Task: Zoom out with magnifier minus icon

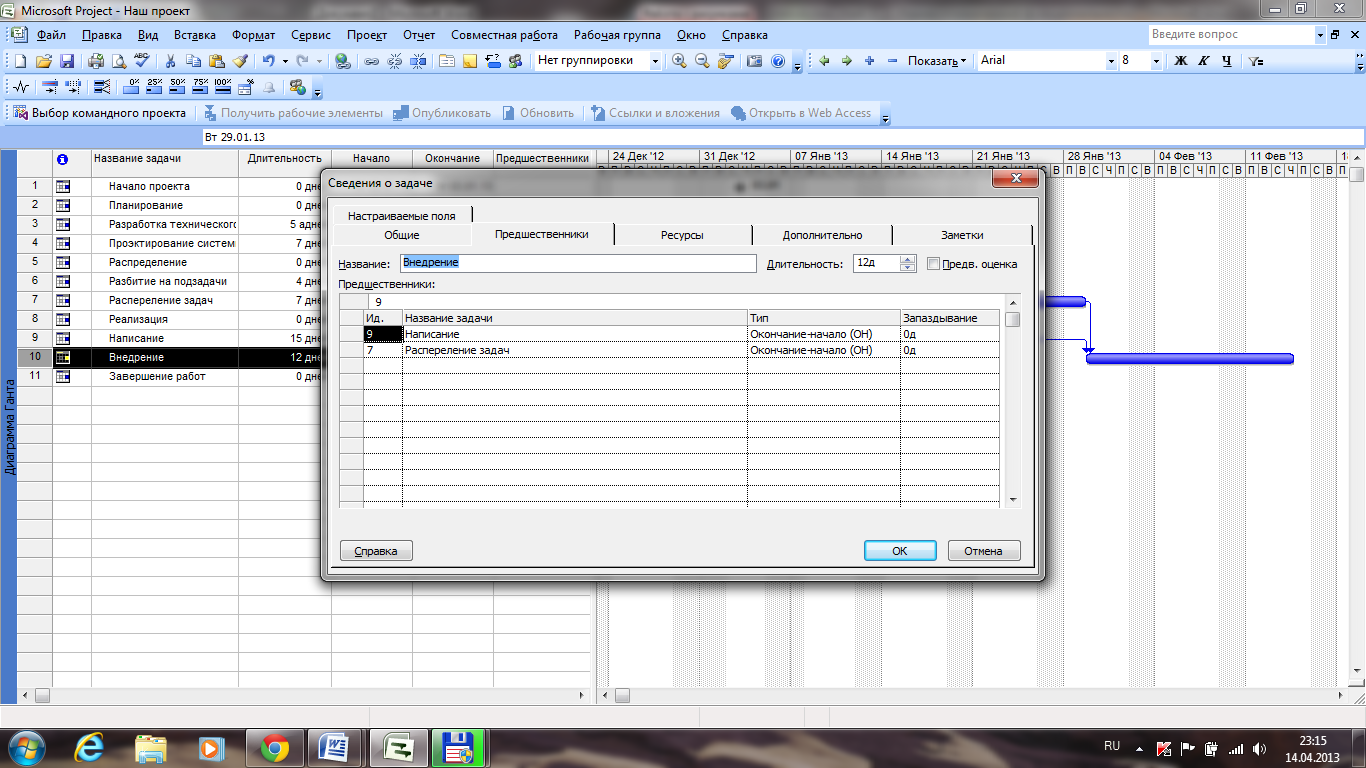Action: pos(702,61)
